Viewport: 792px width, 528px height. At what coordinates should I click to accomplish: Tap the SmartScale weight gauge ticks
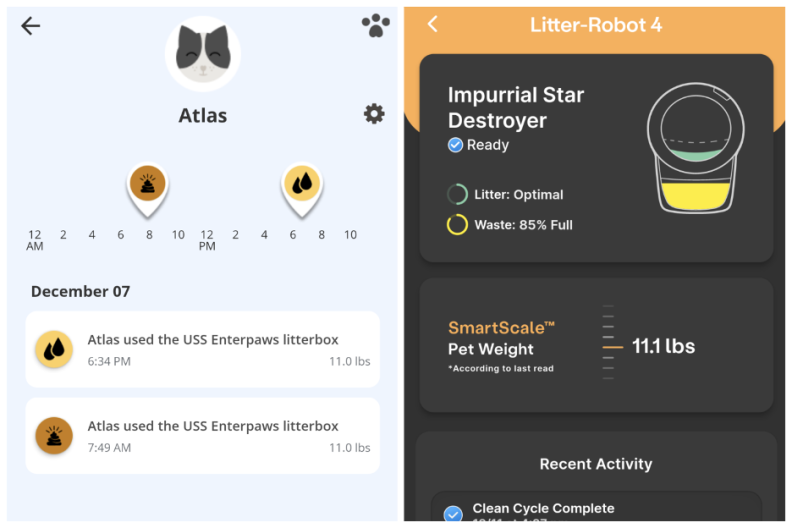tap(611, 343)
